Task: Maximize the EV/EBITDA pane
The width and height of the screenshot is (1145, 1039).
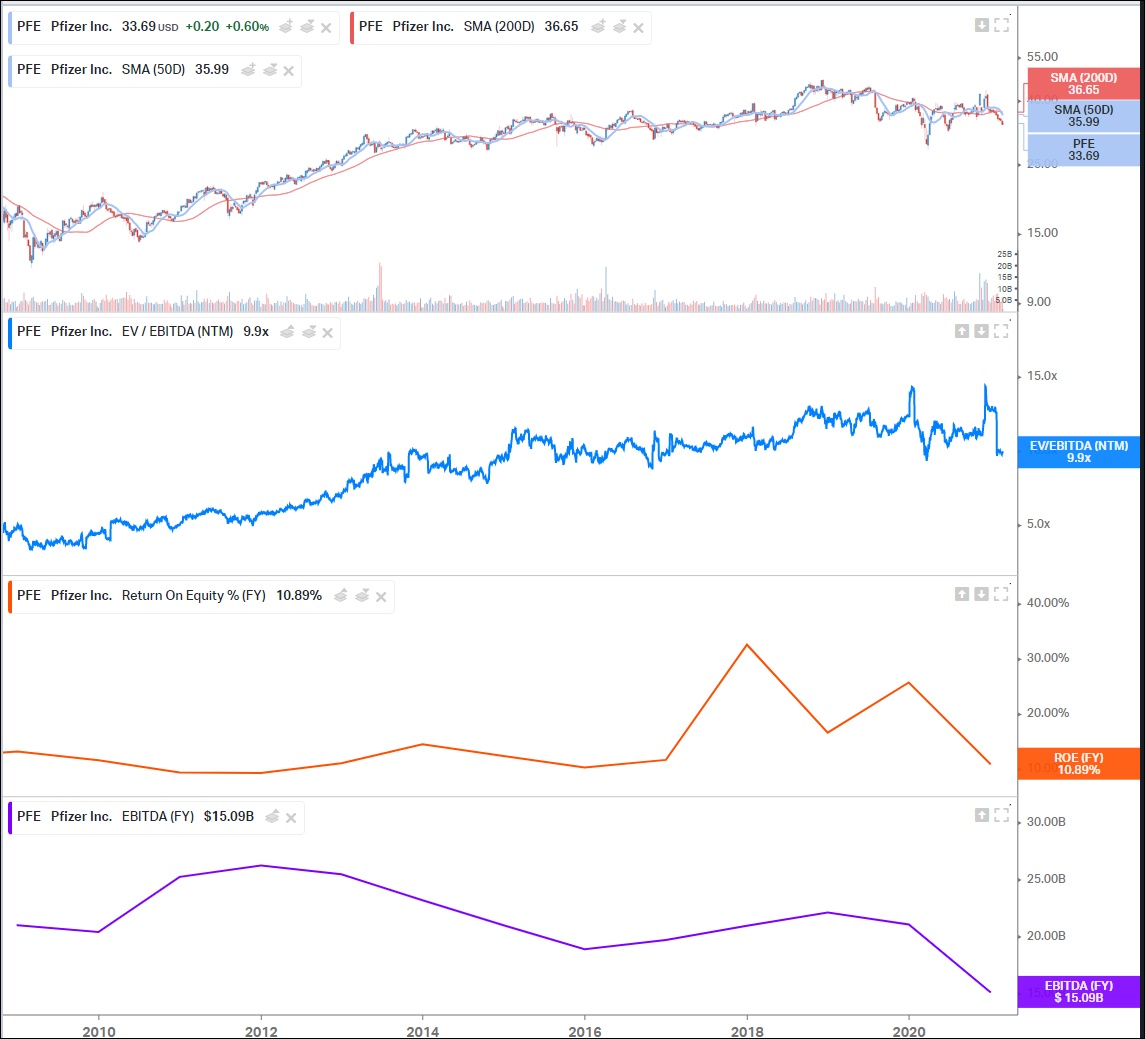Action: pos(1001,330)
